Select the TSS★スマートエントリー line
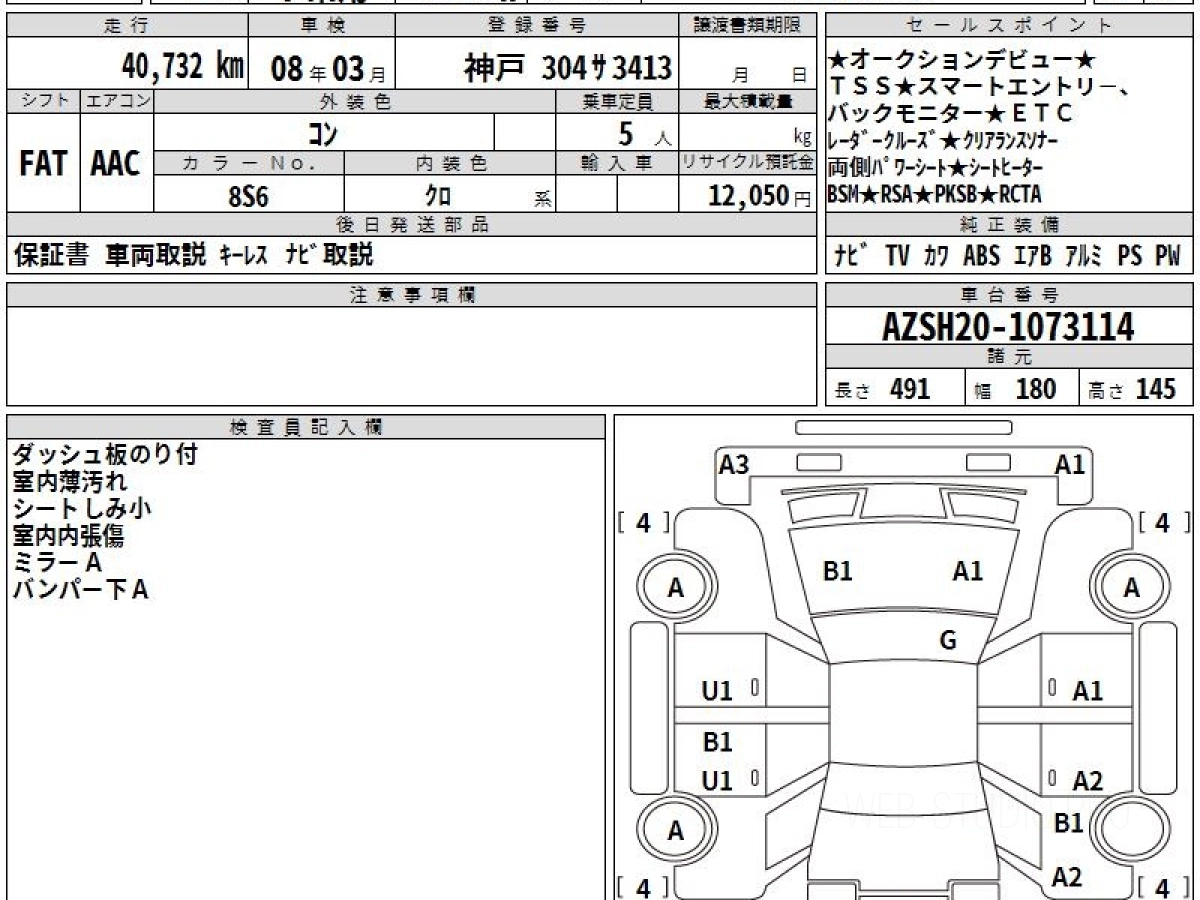 pyautogui.click(x=980, y=86)
